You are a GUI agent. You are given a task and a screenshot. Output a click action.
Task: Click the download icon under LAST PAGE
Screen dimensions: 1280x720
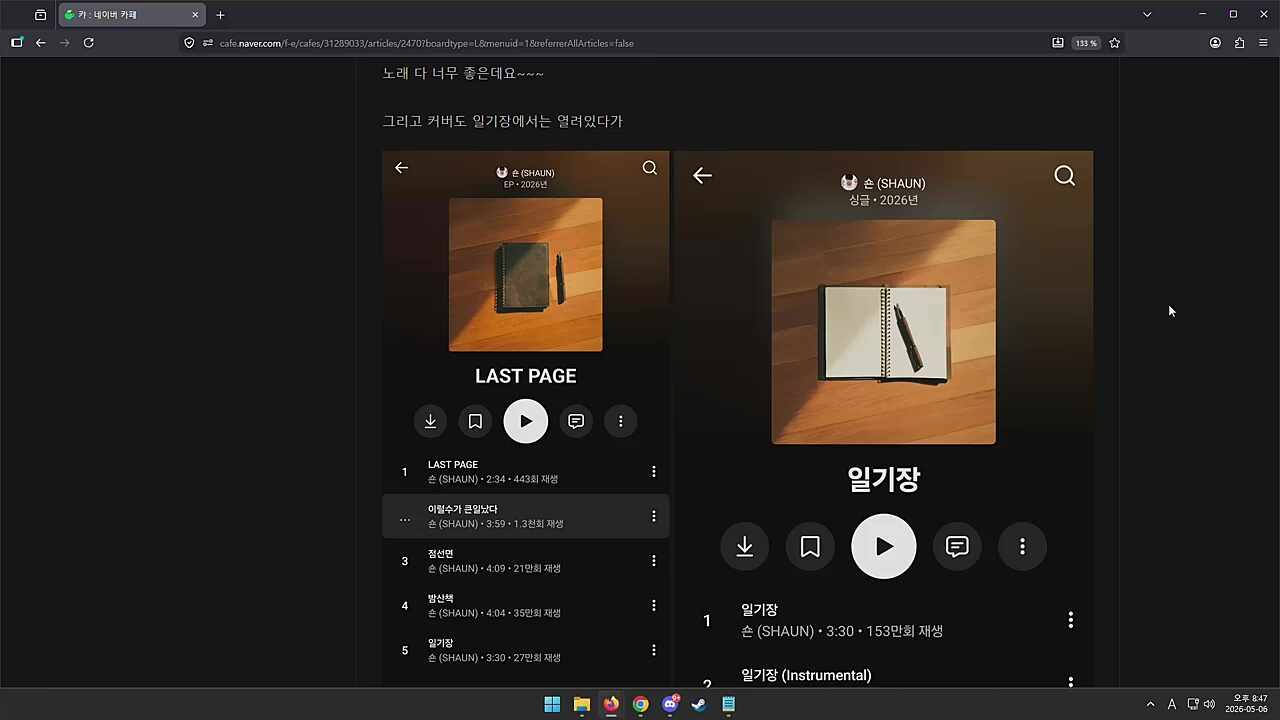[430, 421]
